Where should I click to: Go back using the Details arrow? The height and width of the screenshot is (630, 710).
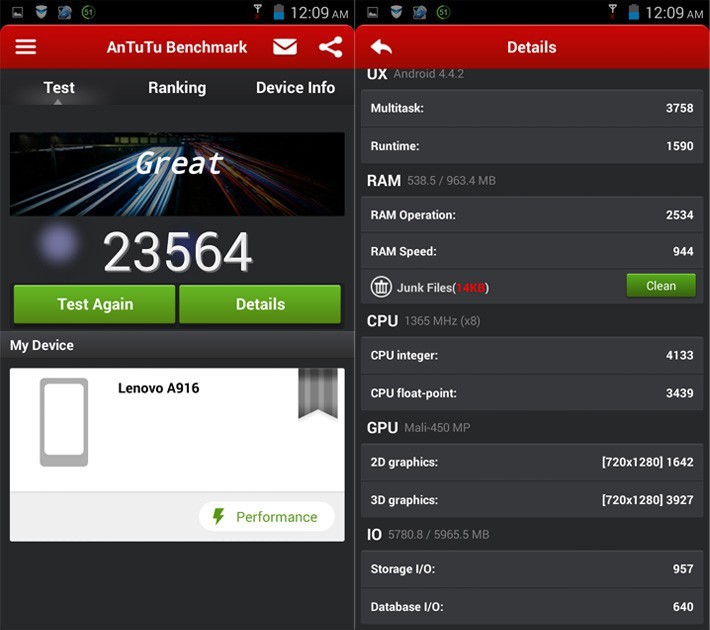(x=381, y=47)
